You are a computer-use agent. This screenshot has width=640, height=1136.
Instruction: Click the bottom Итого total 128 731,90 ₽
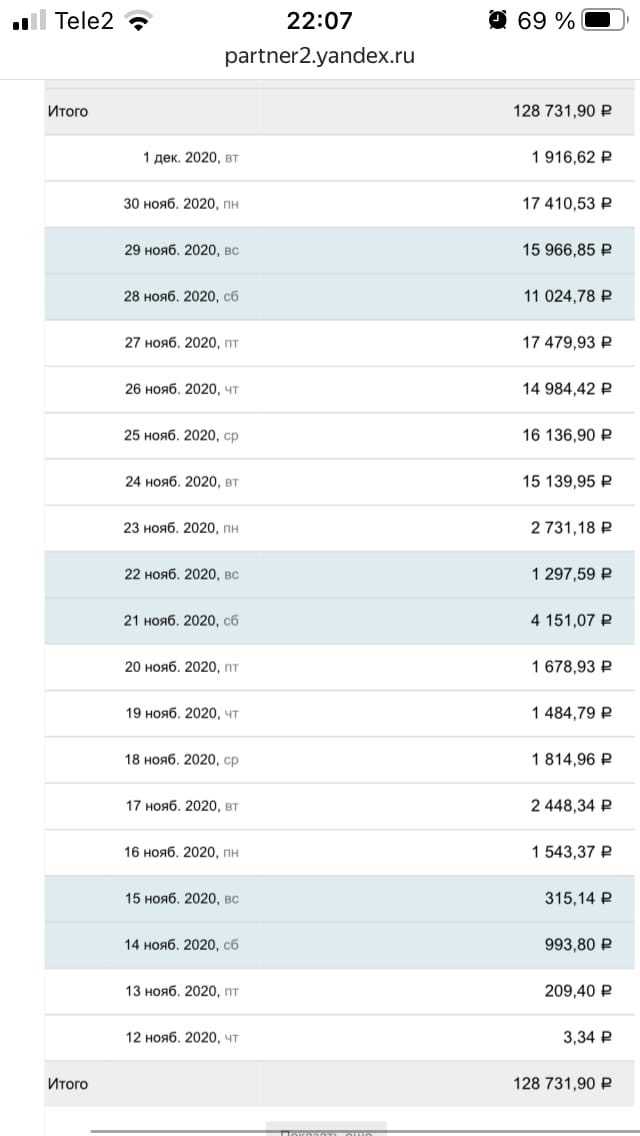click(x=561, y=1084)
